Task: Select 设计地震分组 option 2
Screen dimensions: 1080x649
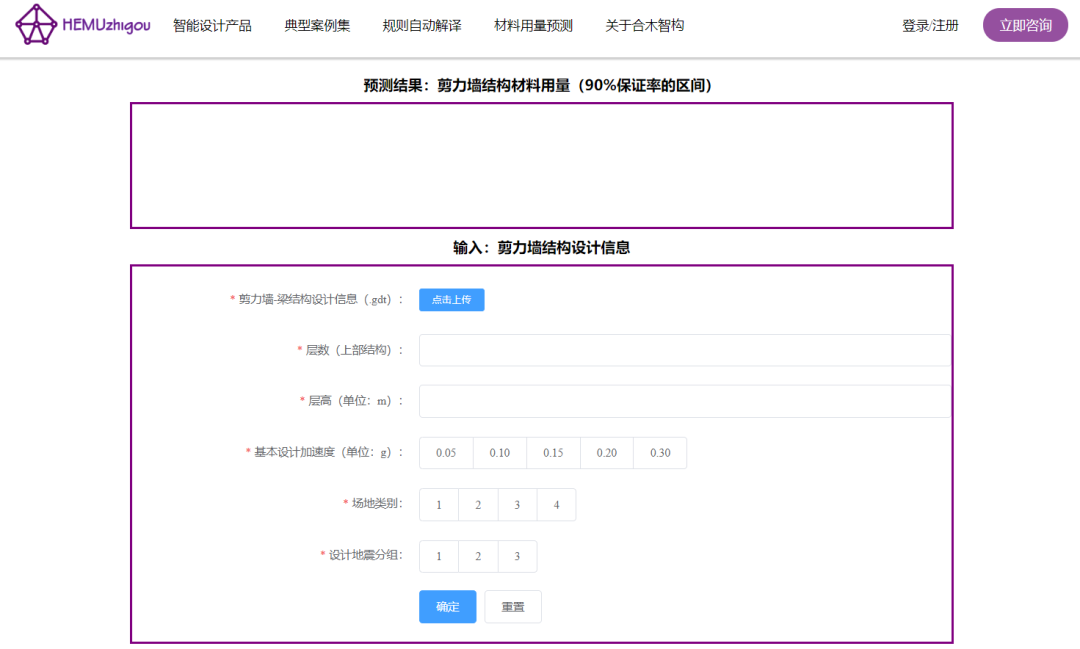Action: pyautogui.click(x=478, y=557)
